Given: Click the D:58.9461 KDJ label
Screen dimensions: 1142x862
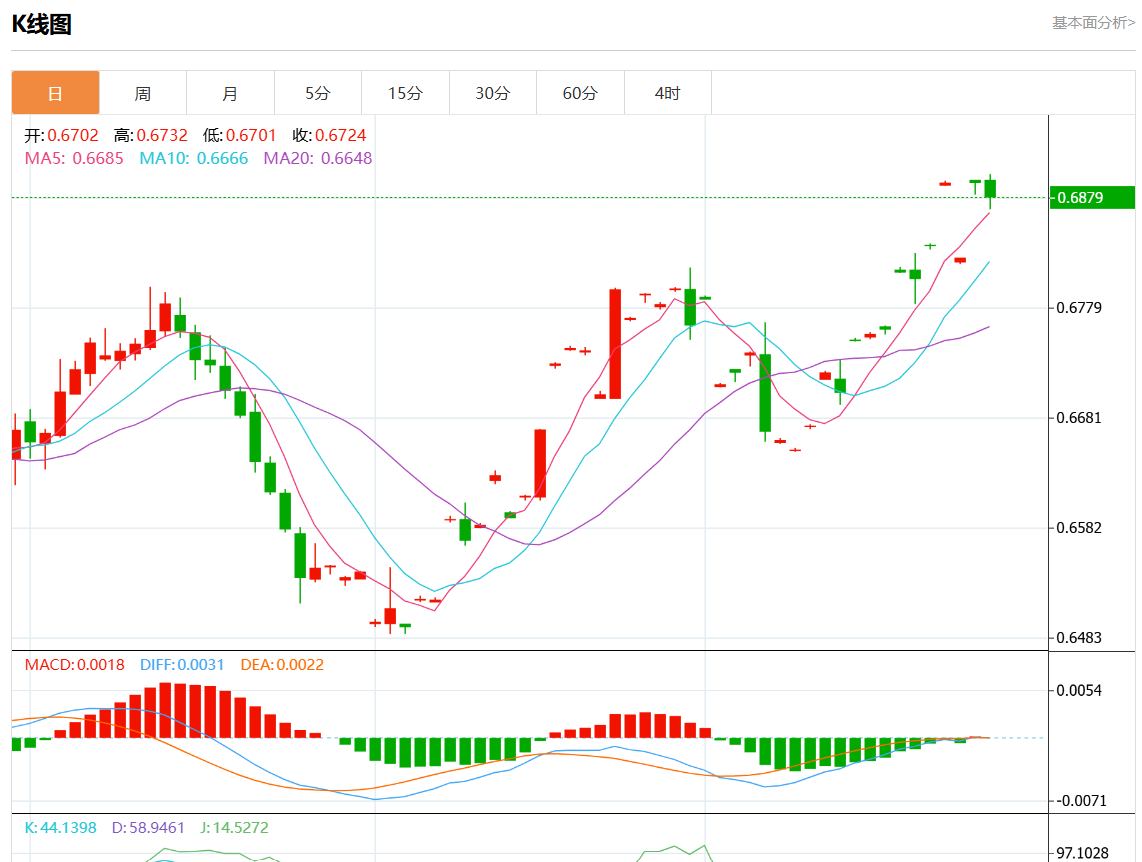Looking at the screenshot, I should point(148,828).
